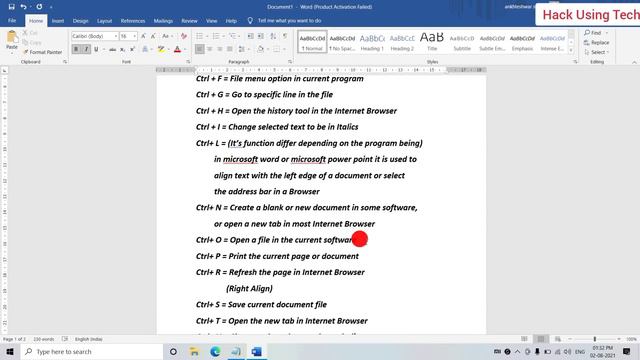
Task: Justify the paragraph text
Action: click(x=229, y=49)
